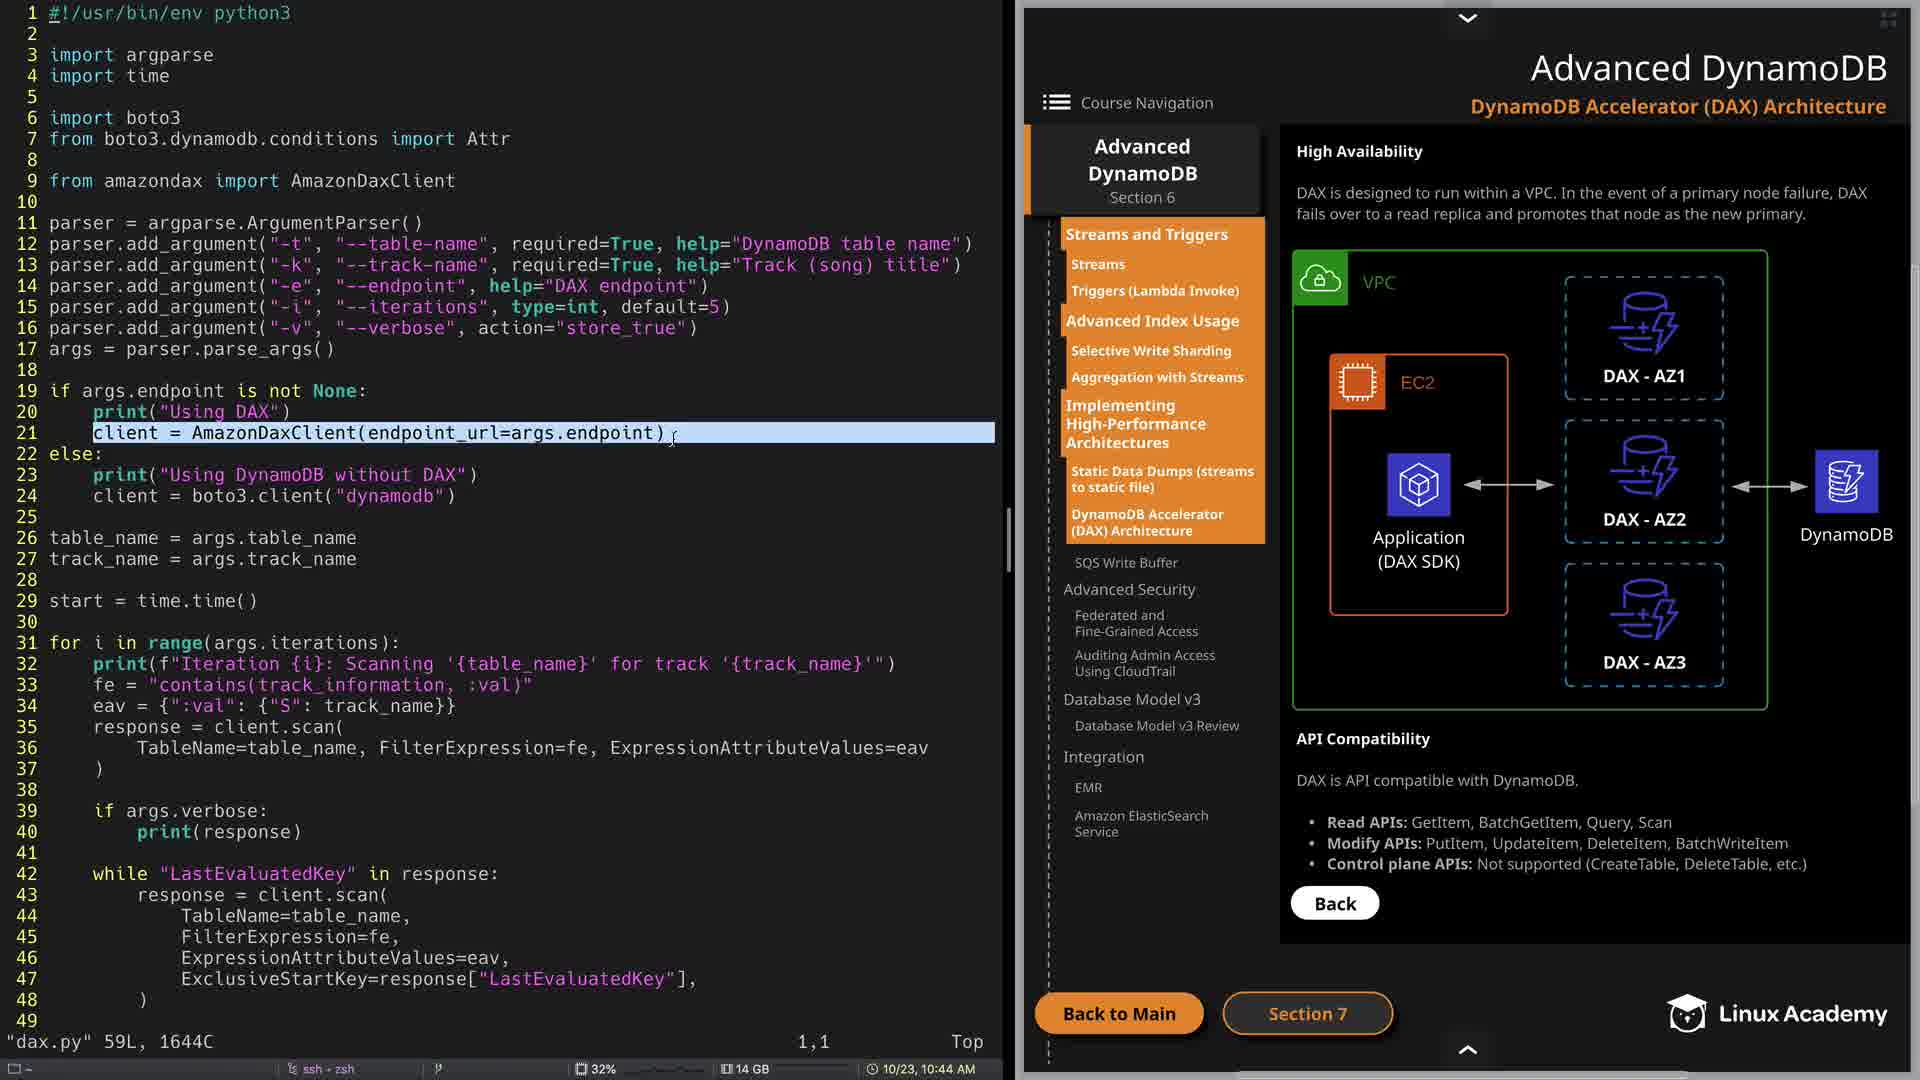Click the clock icon in status bar
The width and height of the screenshot is (1920, 1080).
click(x=872, y=1069)
